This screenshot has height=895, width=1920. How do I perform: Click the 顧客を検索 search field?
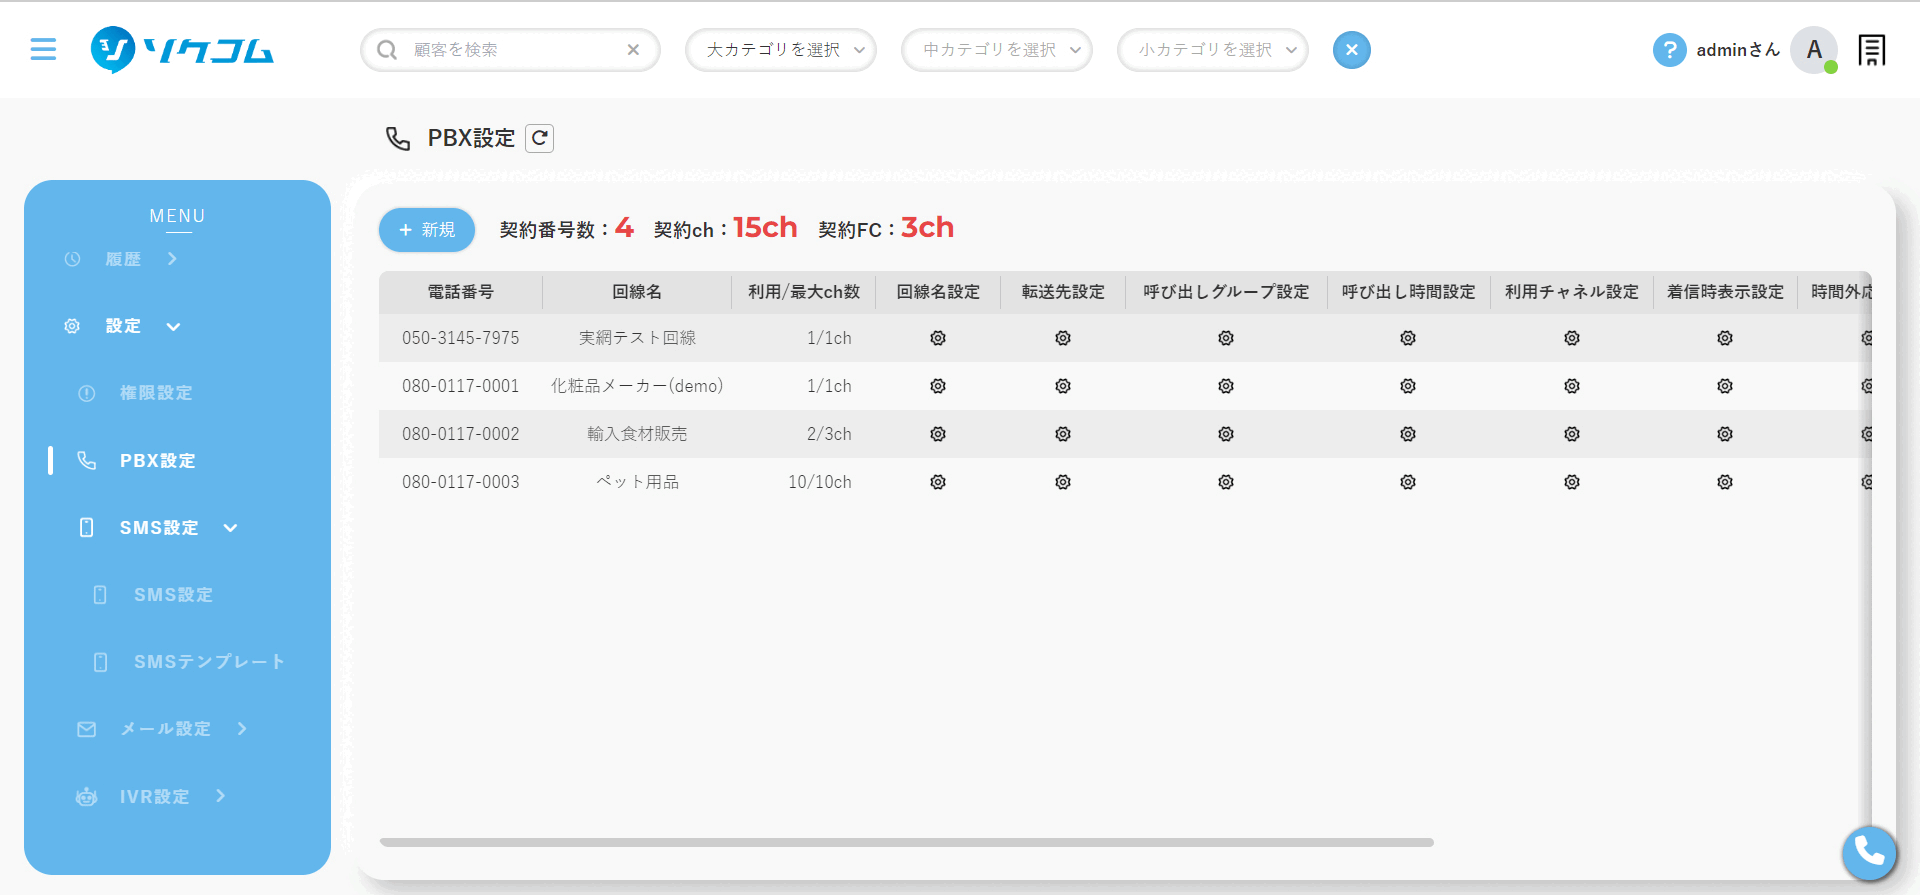pos(510,50)
